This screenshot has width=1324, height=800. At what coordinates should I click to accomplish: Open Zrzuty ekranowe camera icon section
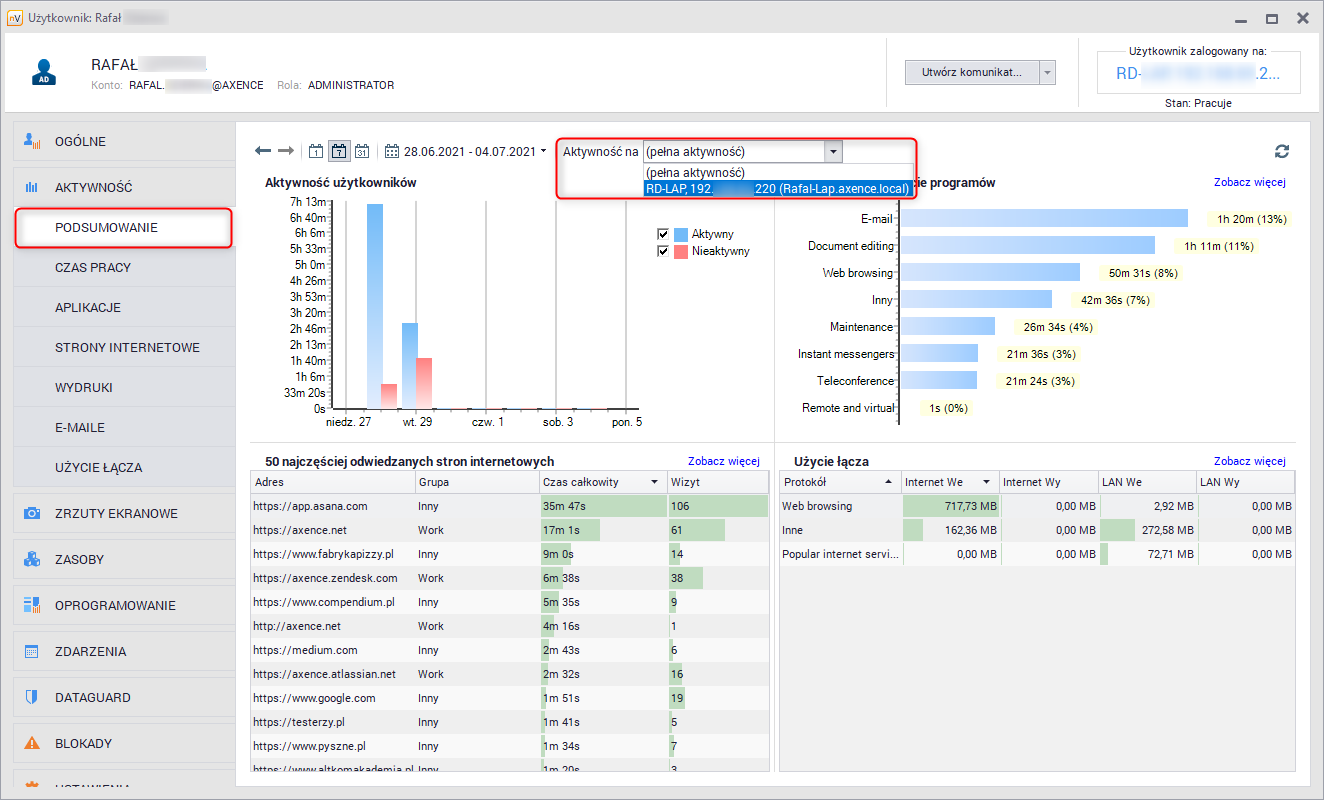pyautogui.click(x=32, y=513)
